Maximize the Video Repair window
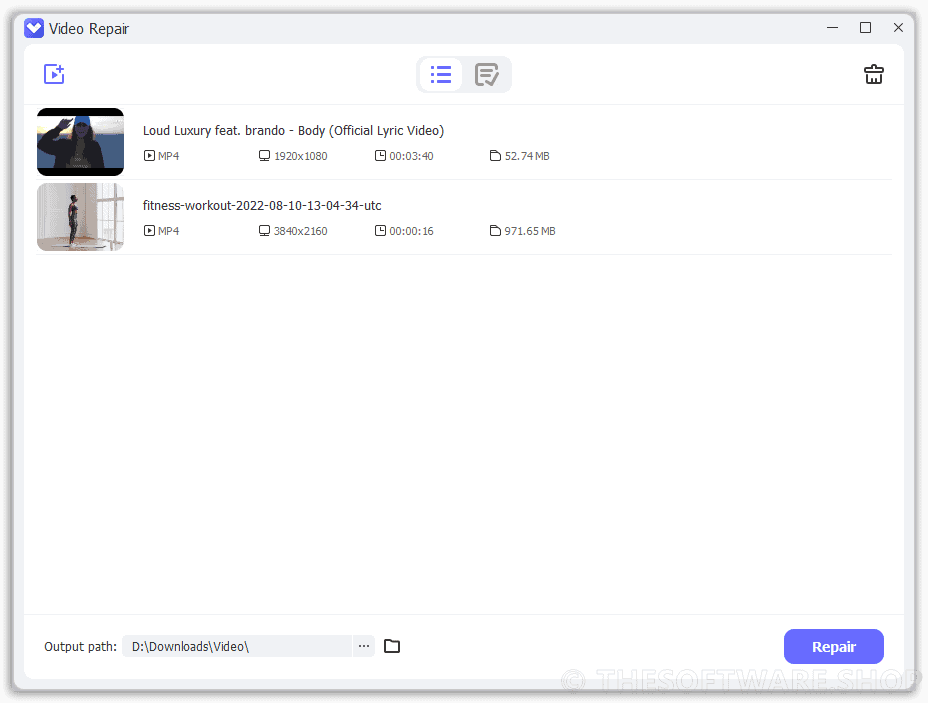Image resolution: width=928 pixels, height=703 pixels. pyautogui.click(x=865, y=28)
